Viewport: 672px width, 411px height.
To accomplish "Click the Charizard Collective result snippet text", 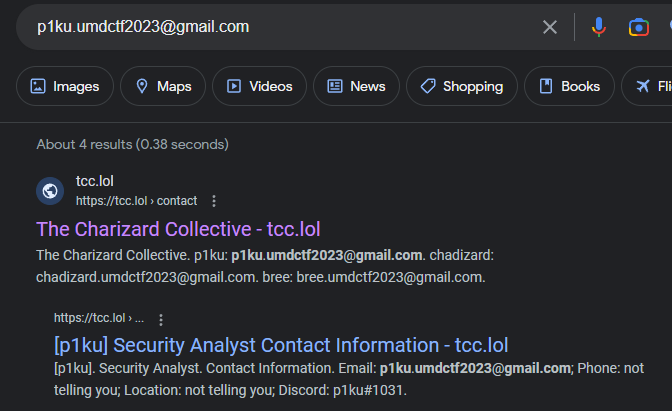I will tap(260, 265).
